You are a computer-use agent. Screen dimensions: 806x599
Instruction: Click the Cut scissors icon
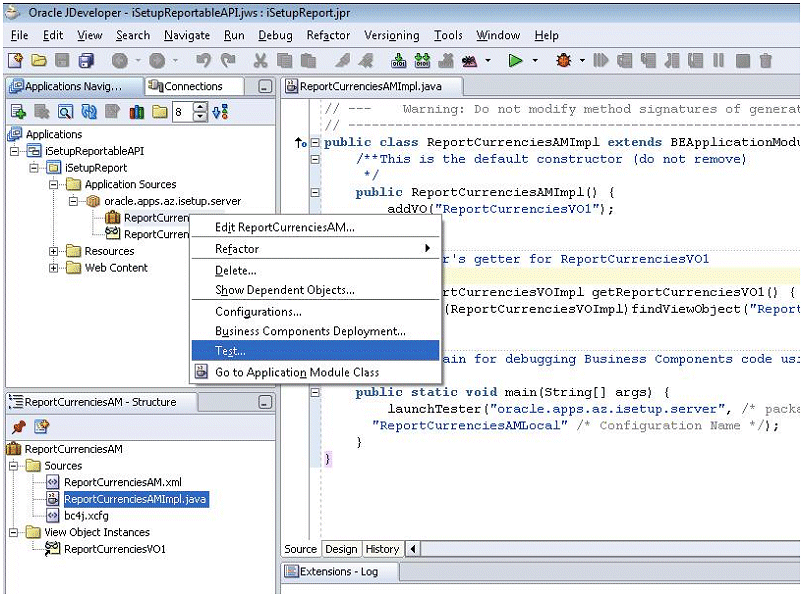[x=261, y=61]
